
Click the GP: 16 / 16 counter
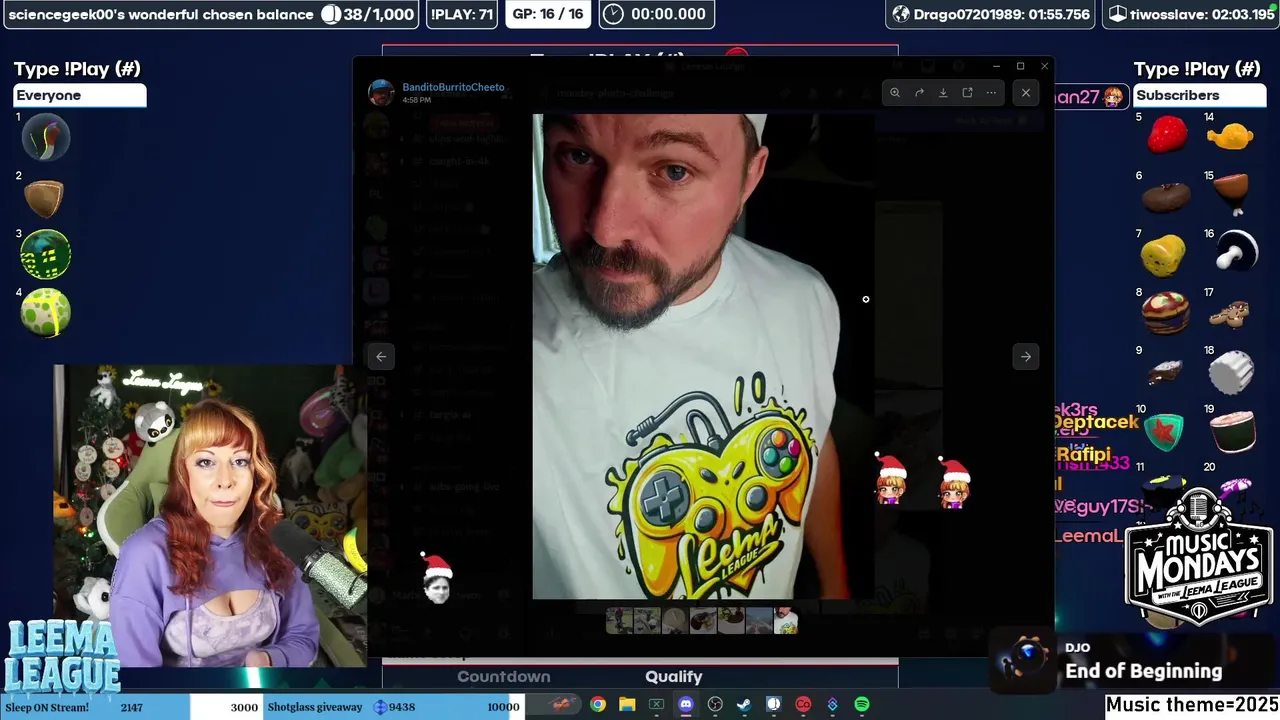pyautogui.click(x=547, y=14)
